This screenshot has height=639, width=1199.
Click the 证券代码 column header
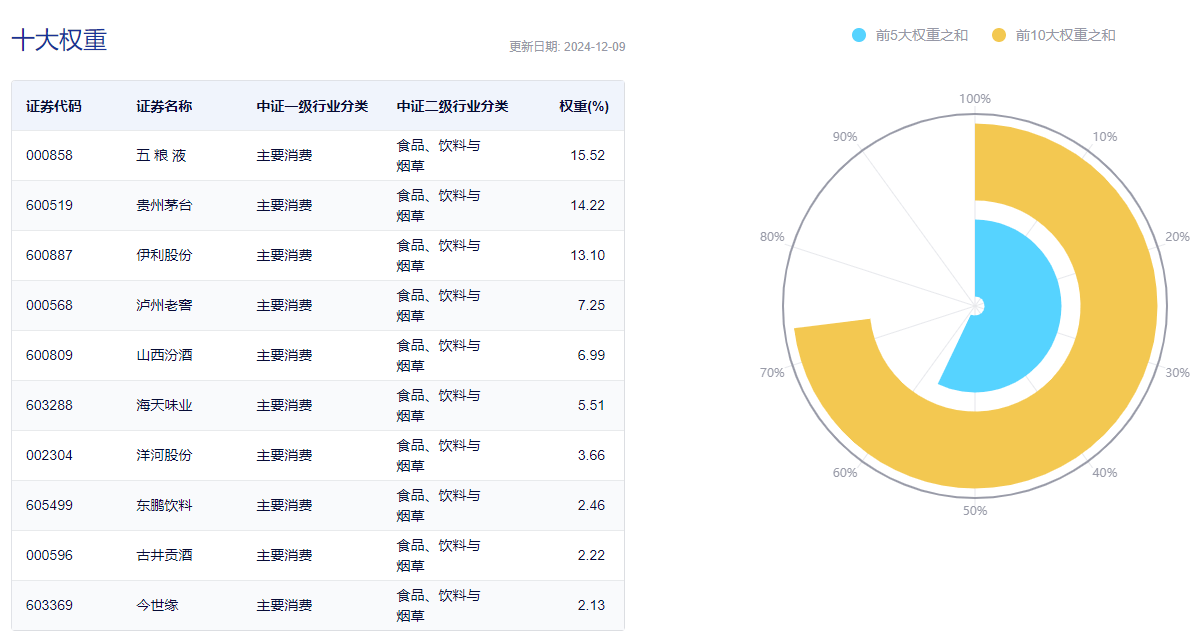click(x=54, y=106)
